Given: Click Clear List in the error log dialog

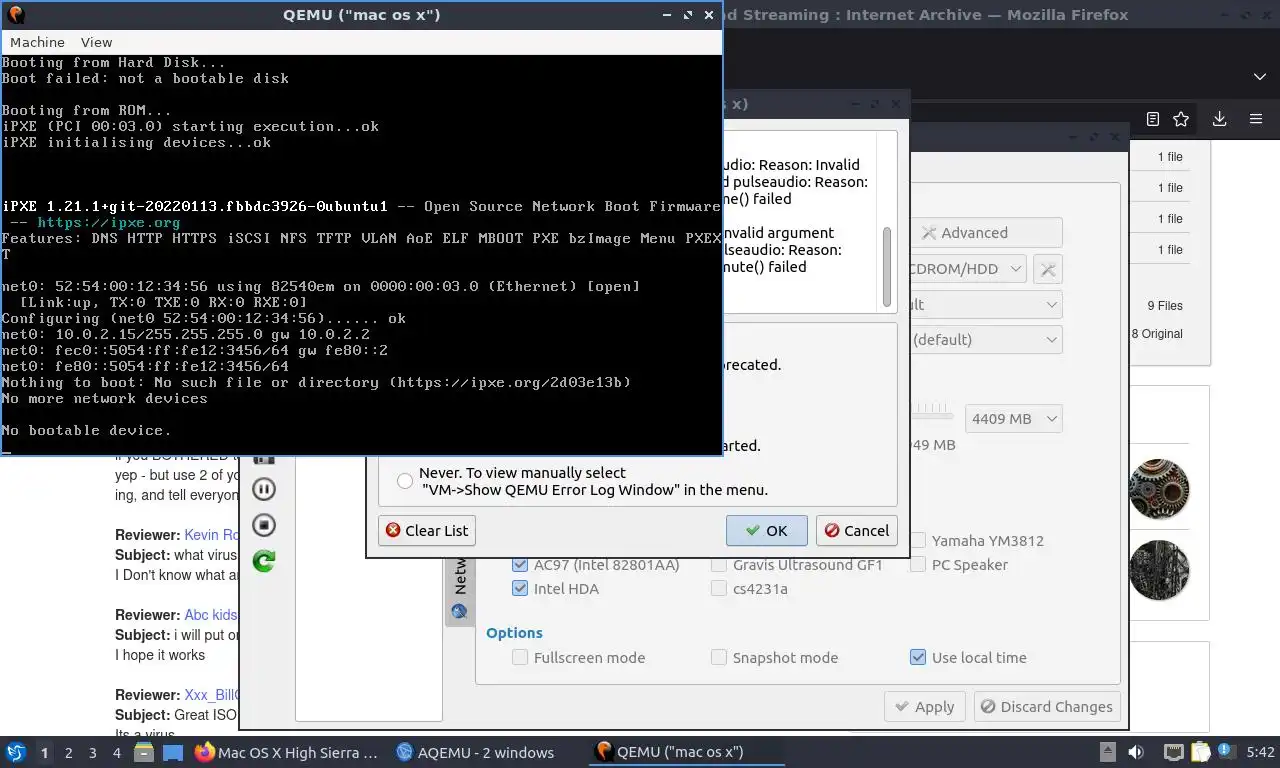Looking at the screenshot, I should click(x=427, y=531).
